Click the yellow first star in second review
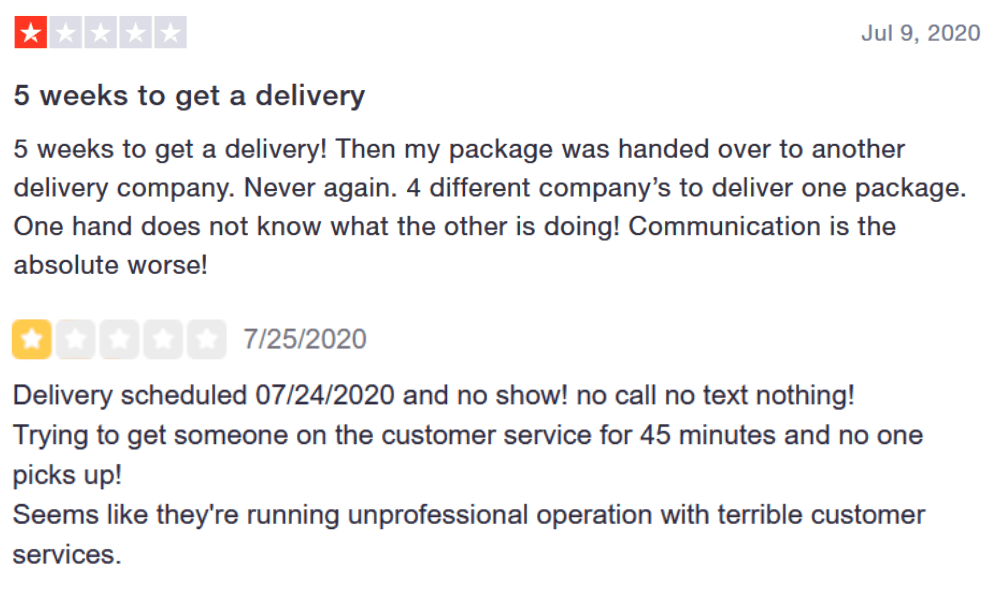 (x=32, y=340)
